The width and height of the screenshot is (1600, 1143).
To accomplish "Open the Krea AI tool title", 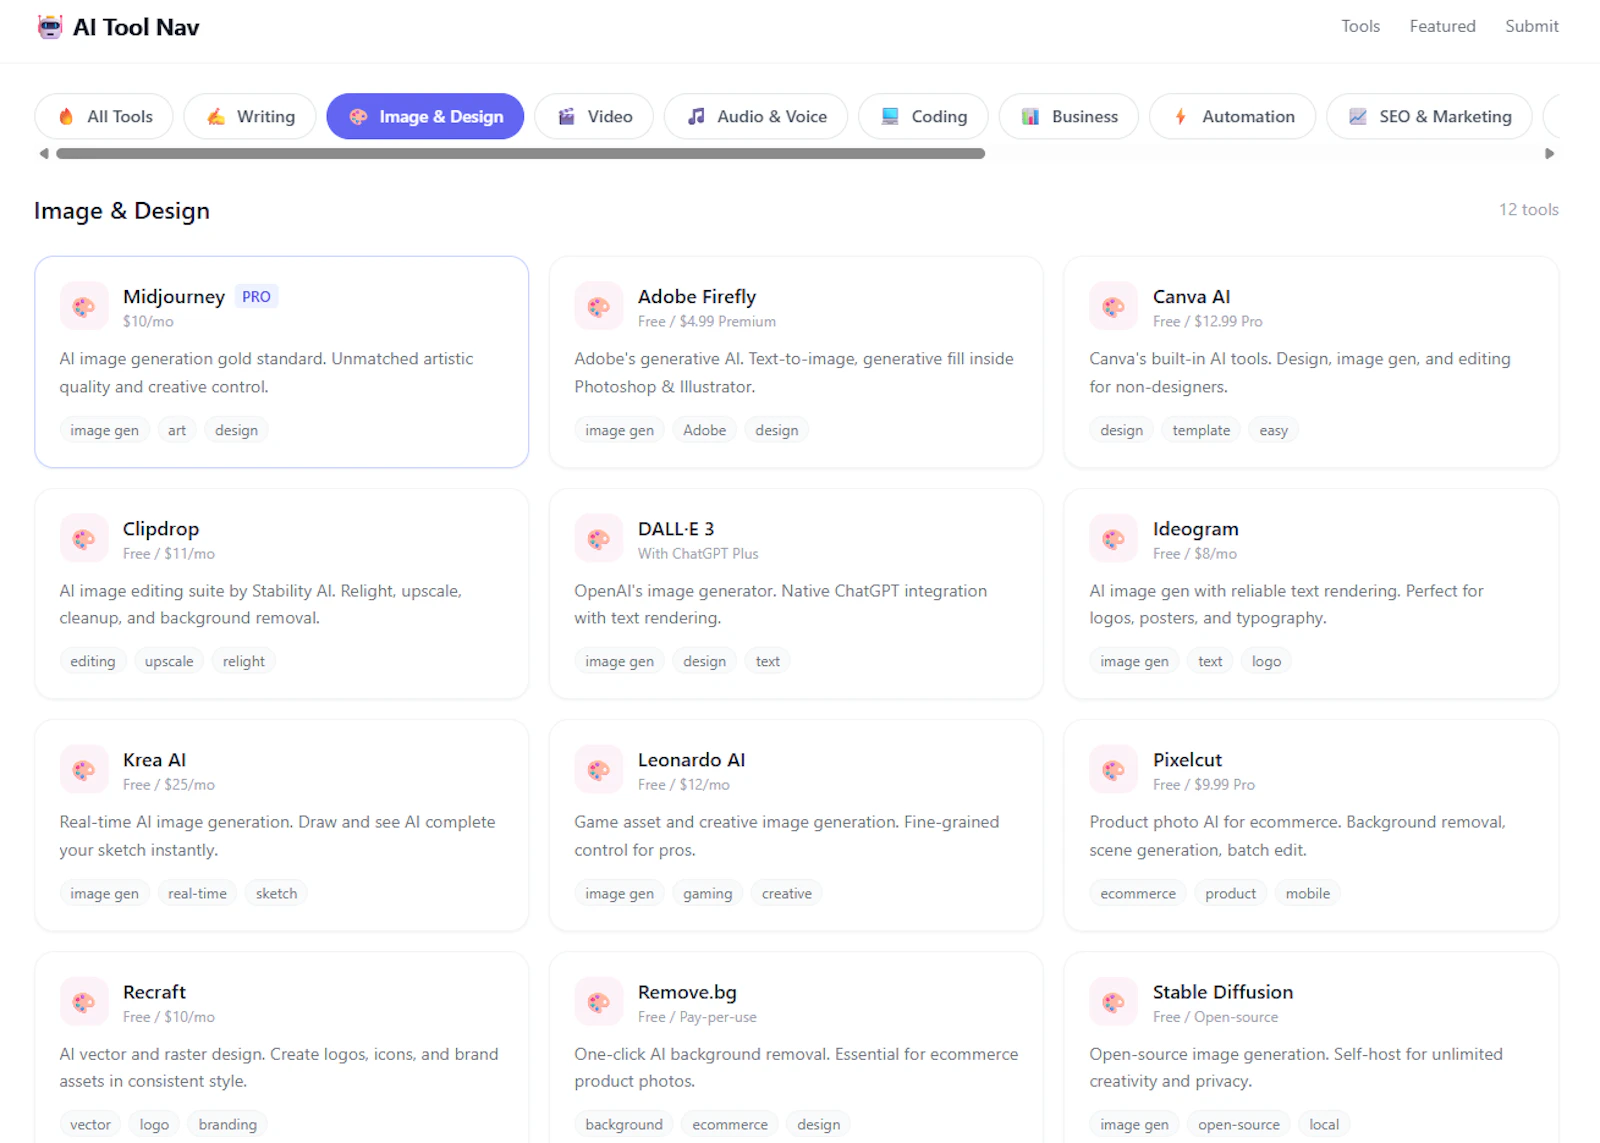I will click(154, 759).
